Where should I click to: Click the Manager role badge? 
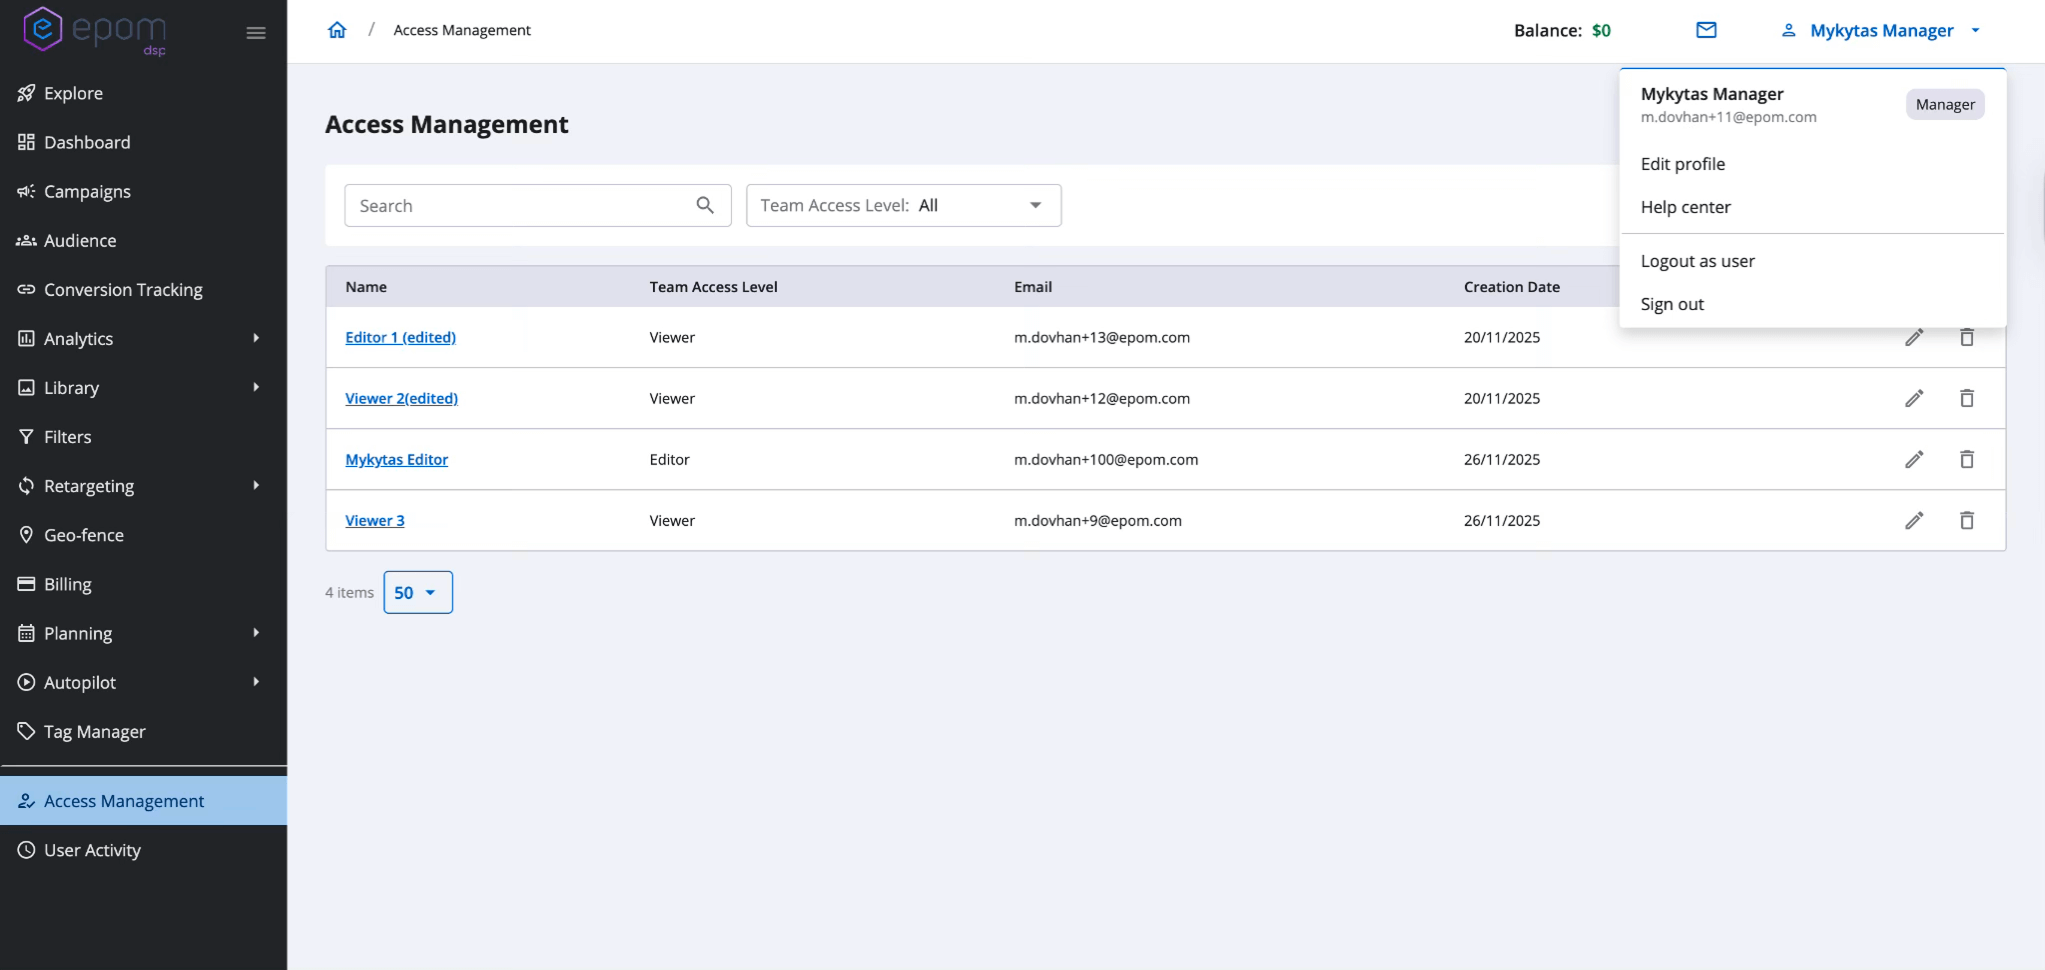coord(1942,104)
